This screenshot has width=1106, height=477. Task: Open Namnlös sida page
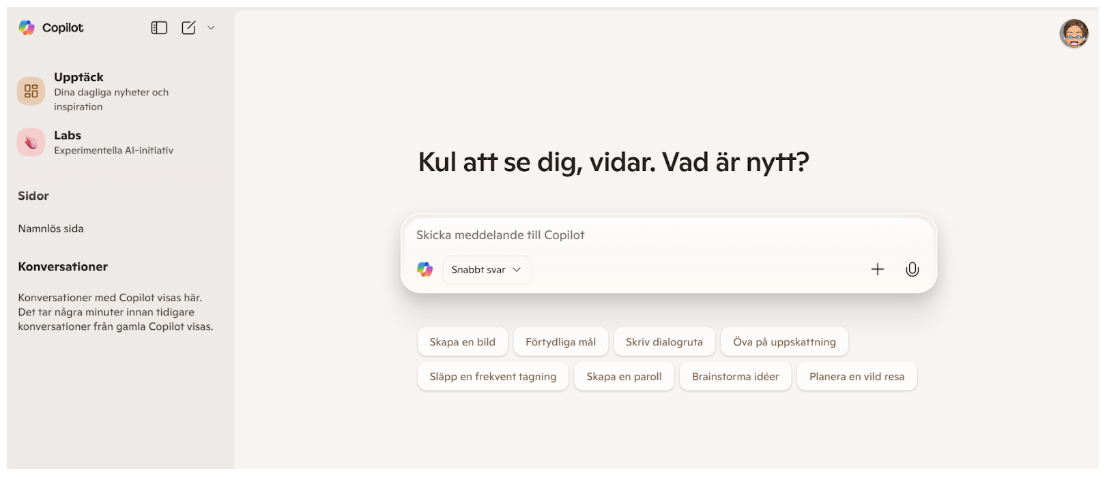[x=51, y=228]
